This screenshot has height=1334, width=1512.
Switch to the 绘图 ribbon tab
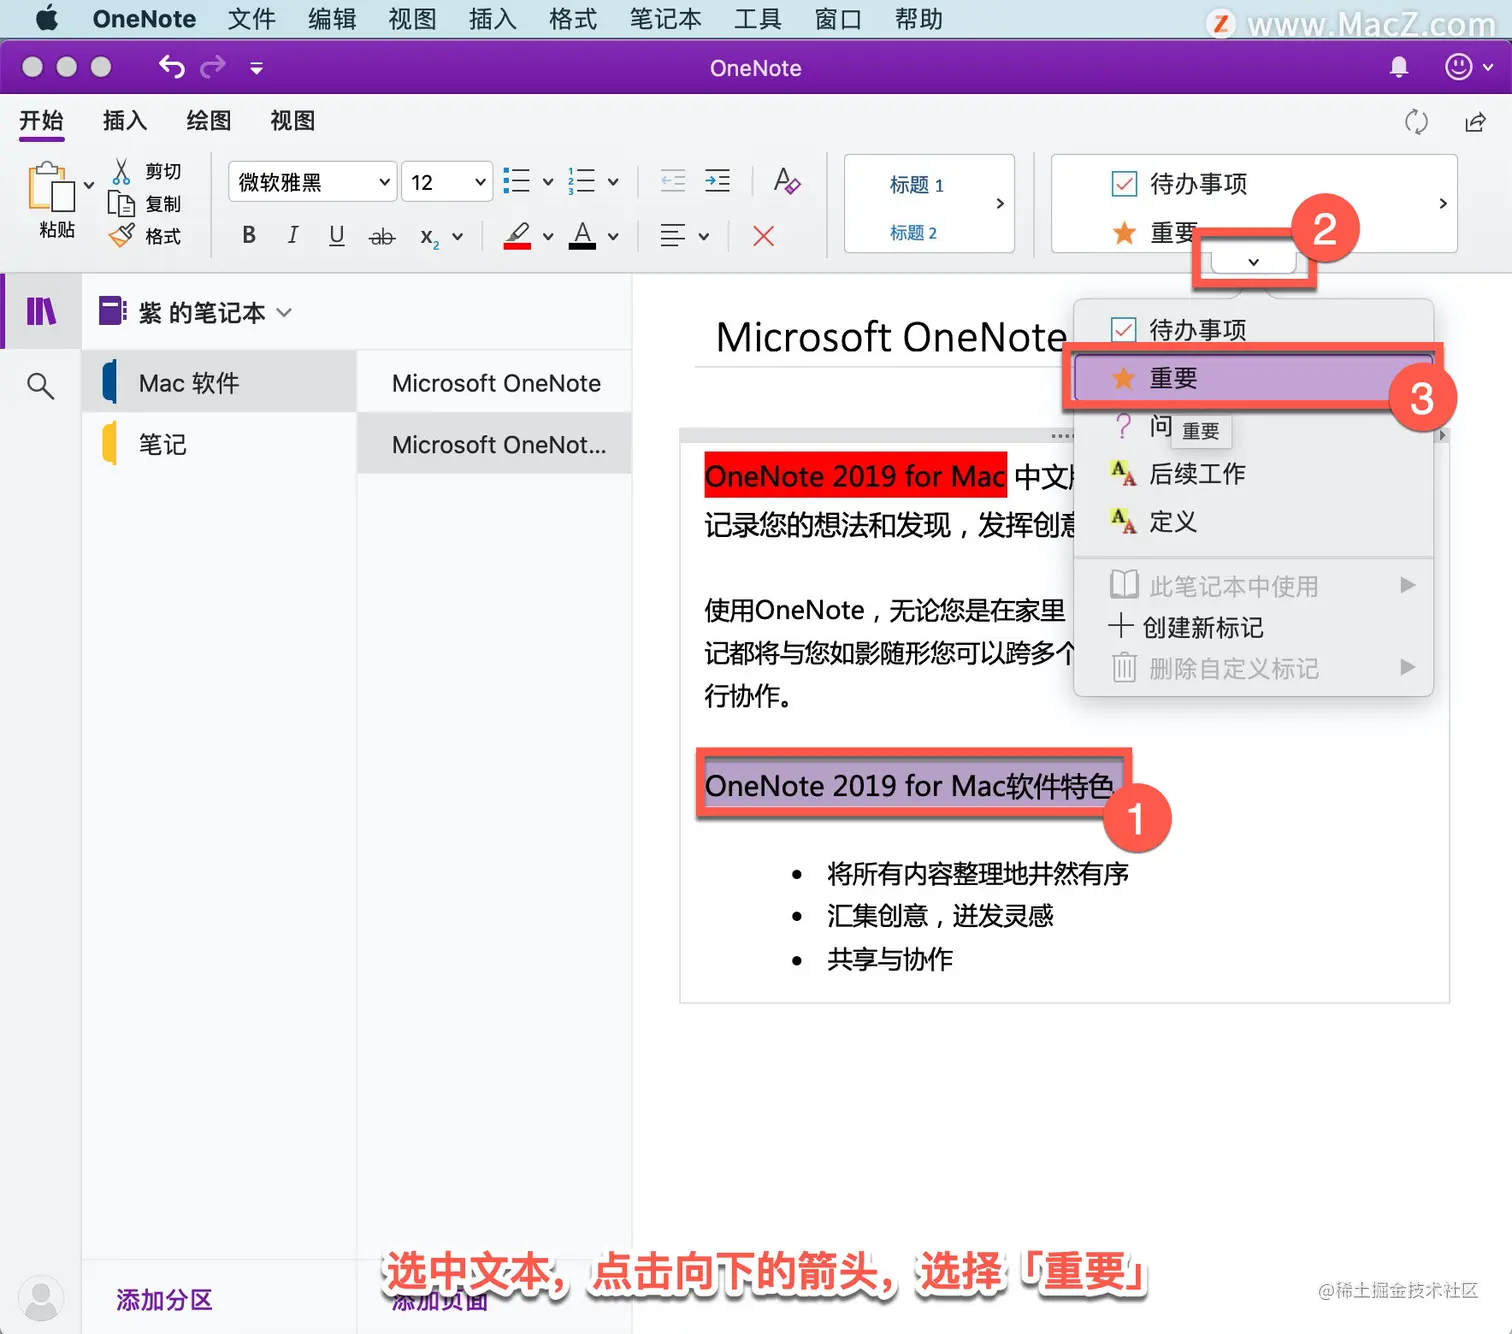tap(209, 121)
